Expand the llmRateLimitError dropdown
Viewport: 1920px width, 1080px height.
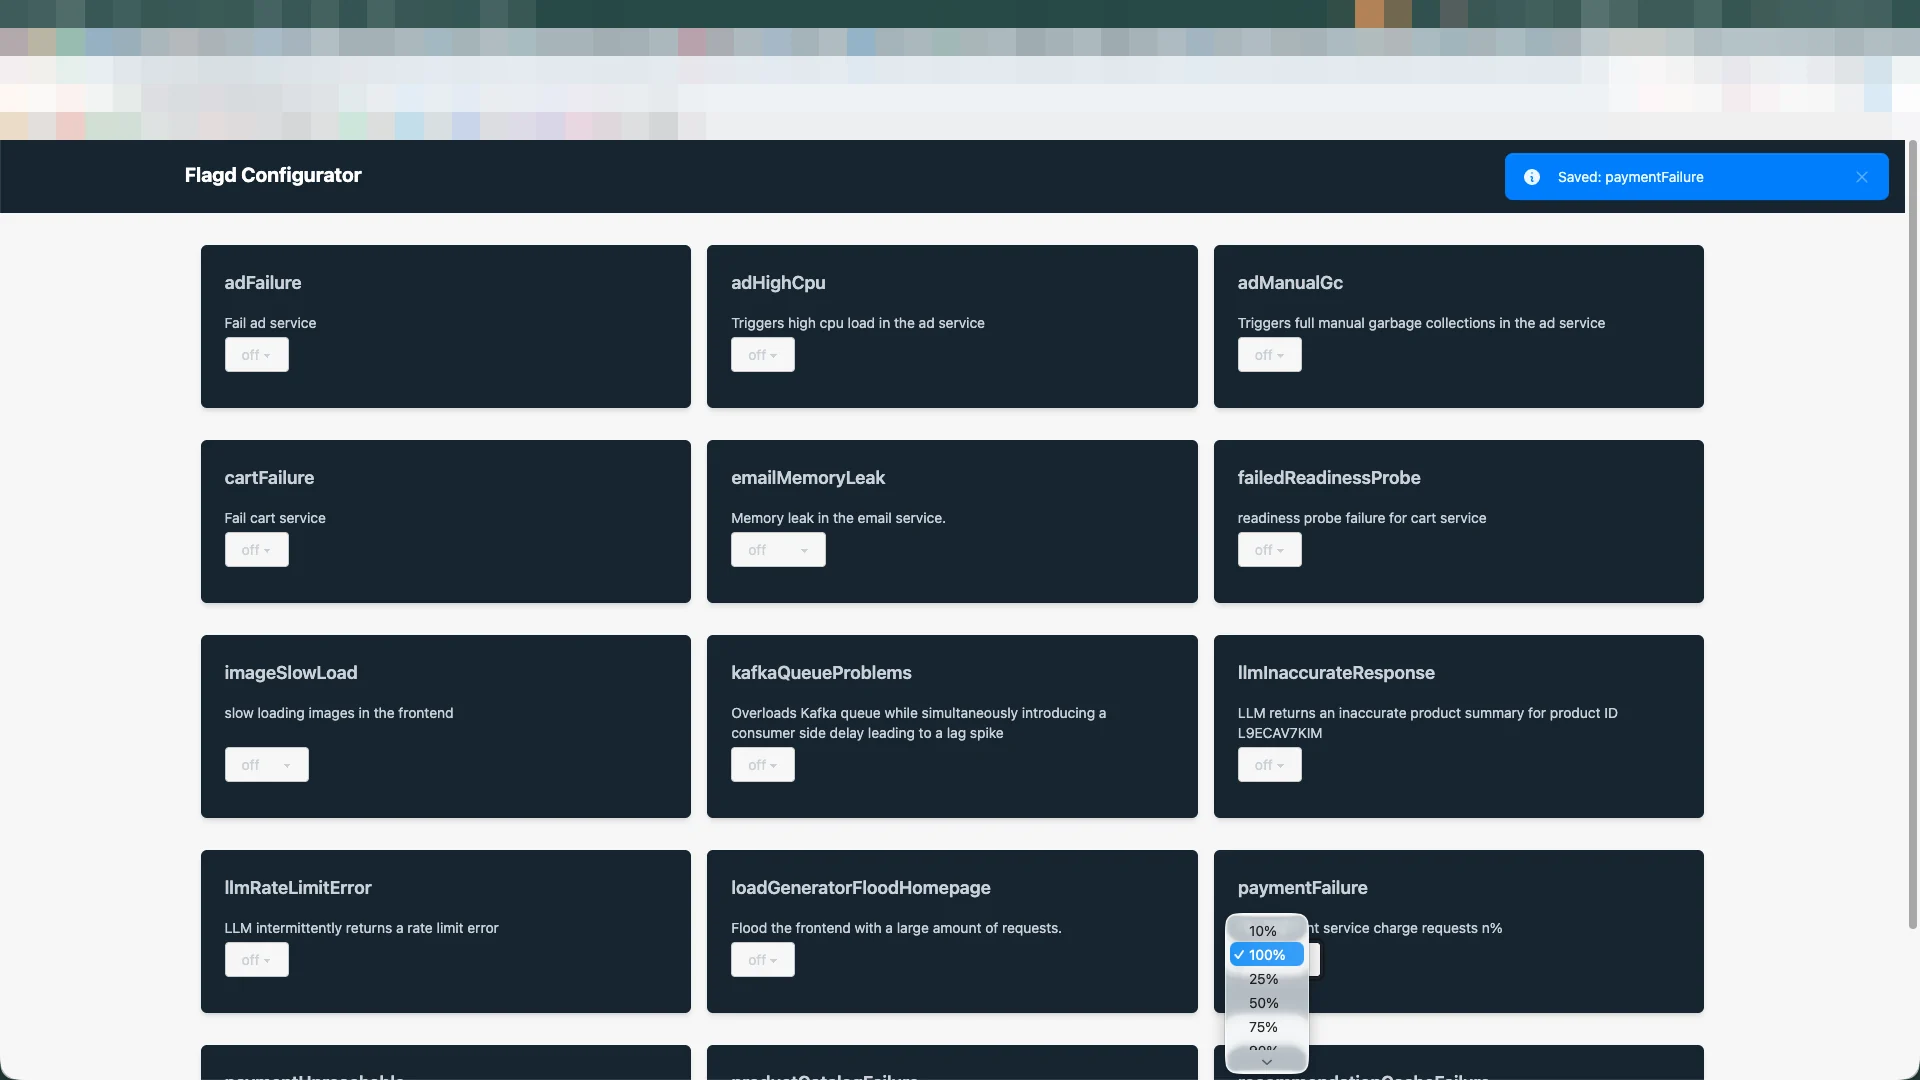257,960
